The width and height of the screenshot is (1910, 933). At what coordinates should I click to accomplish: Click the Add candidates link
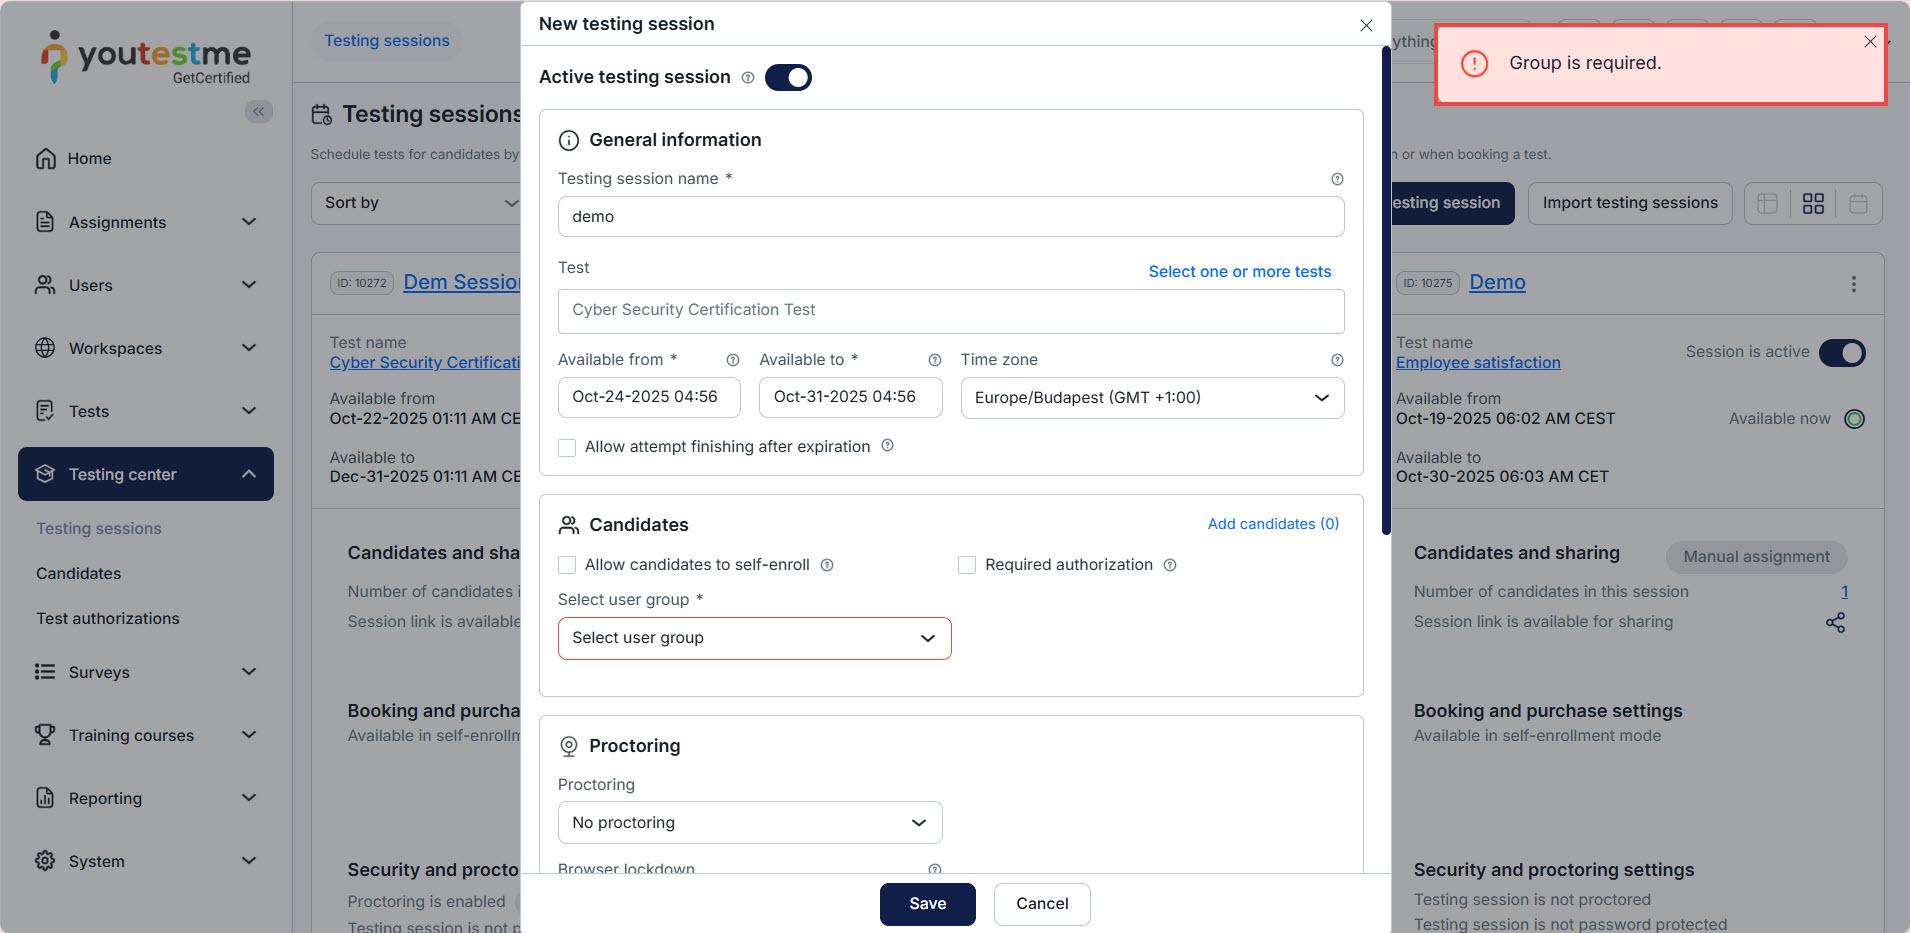[1272, 524]
